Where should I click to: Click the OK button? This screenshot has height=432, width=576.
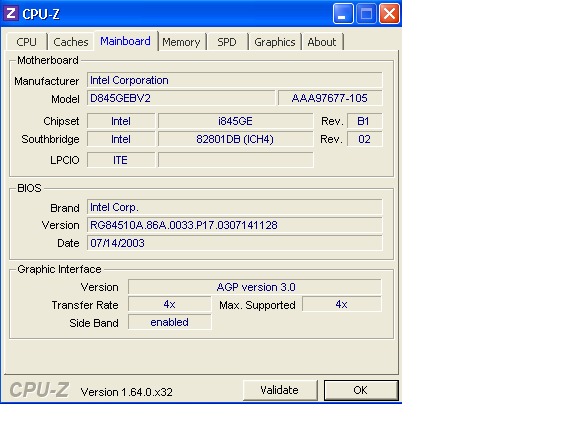[x=361, y=390]
